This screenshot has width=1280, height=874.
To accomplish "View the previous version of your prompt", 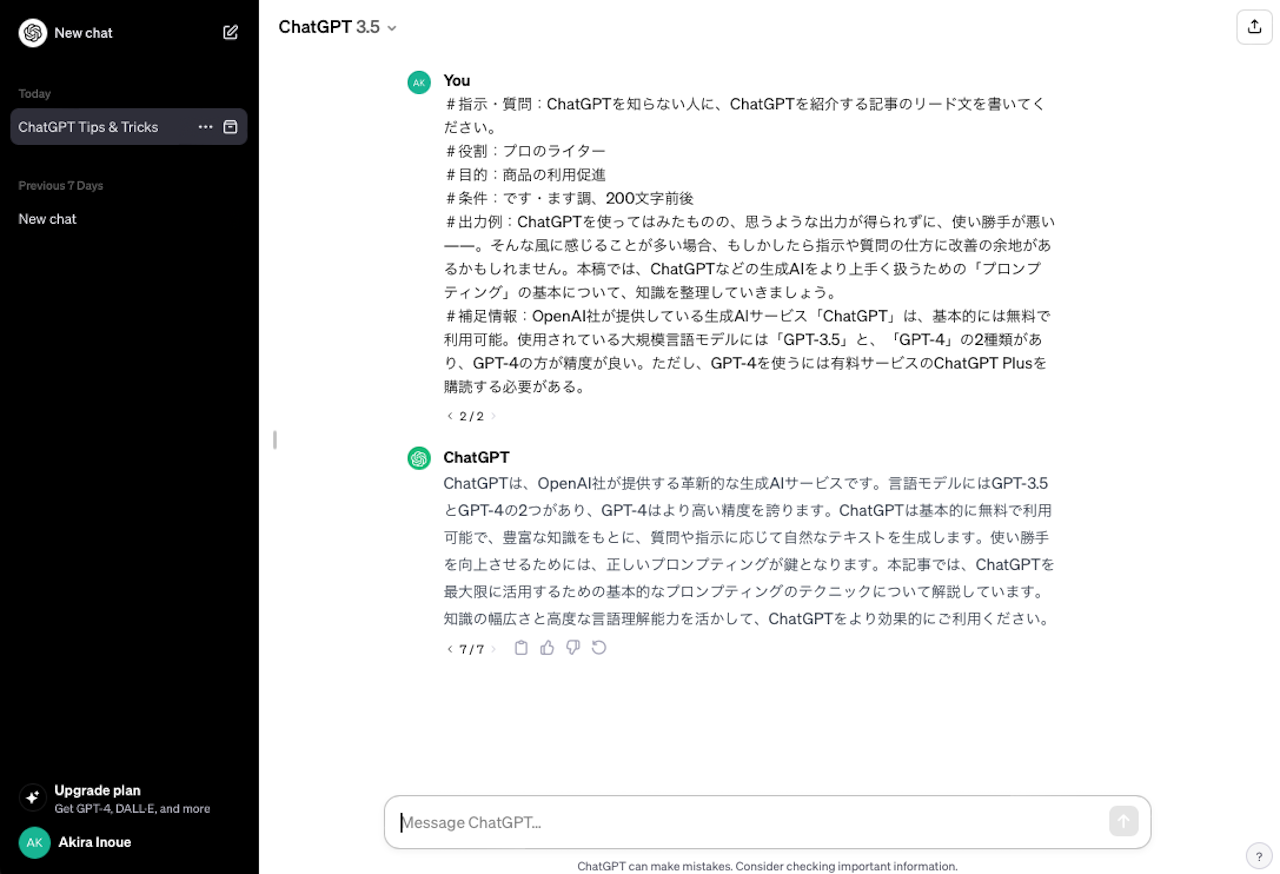I will point(449,415).
